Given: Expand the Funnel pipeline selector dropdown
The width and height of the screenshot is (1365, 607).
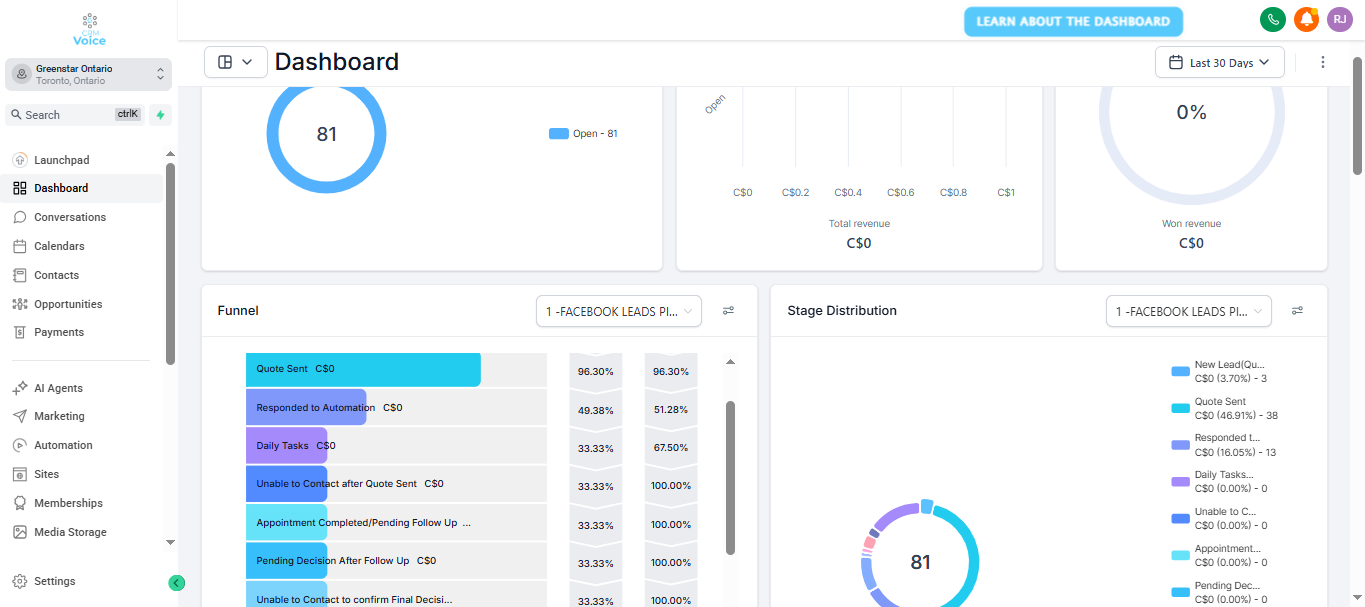Looking at the screenshot, I should pos(618,312).
